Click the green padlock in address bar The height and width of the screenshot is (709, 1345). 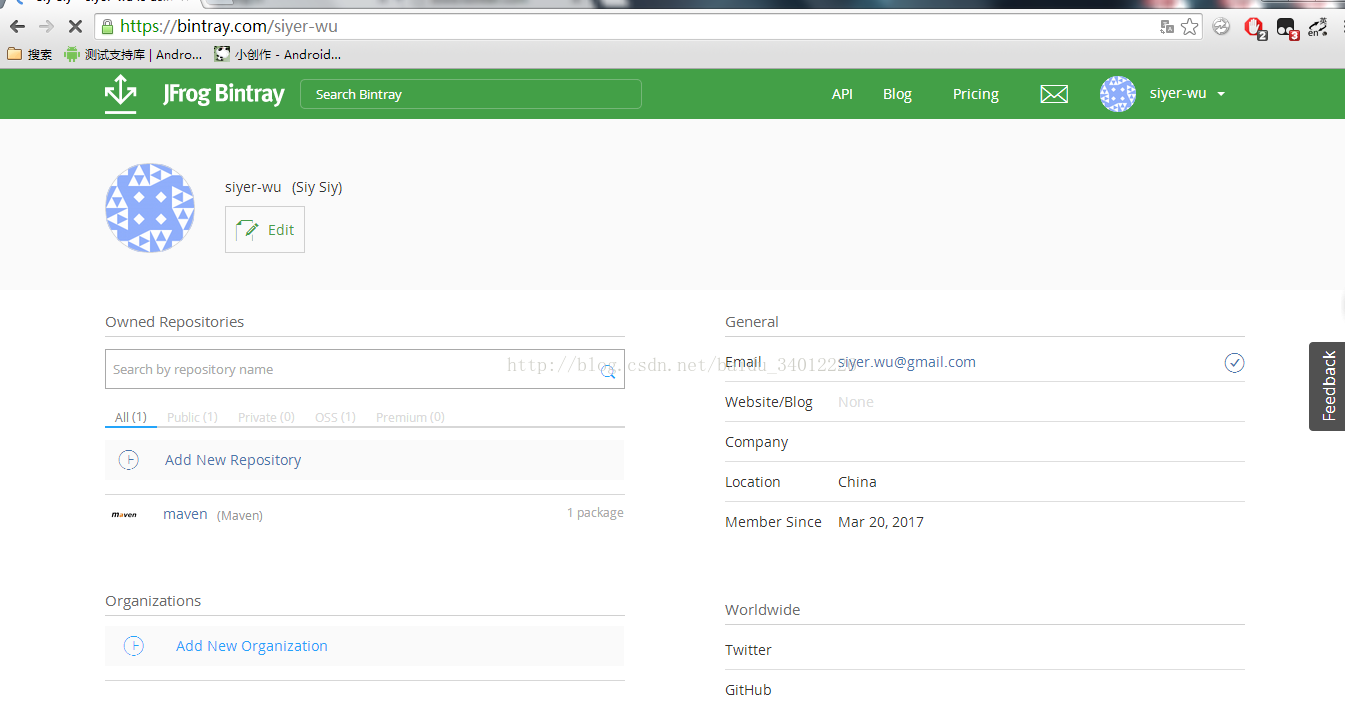pyautogui.click(x=107, y=27)
